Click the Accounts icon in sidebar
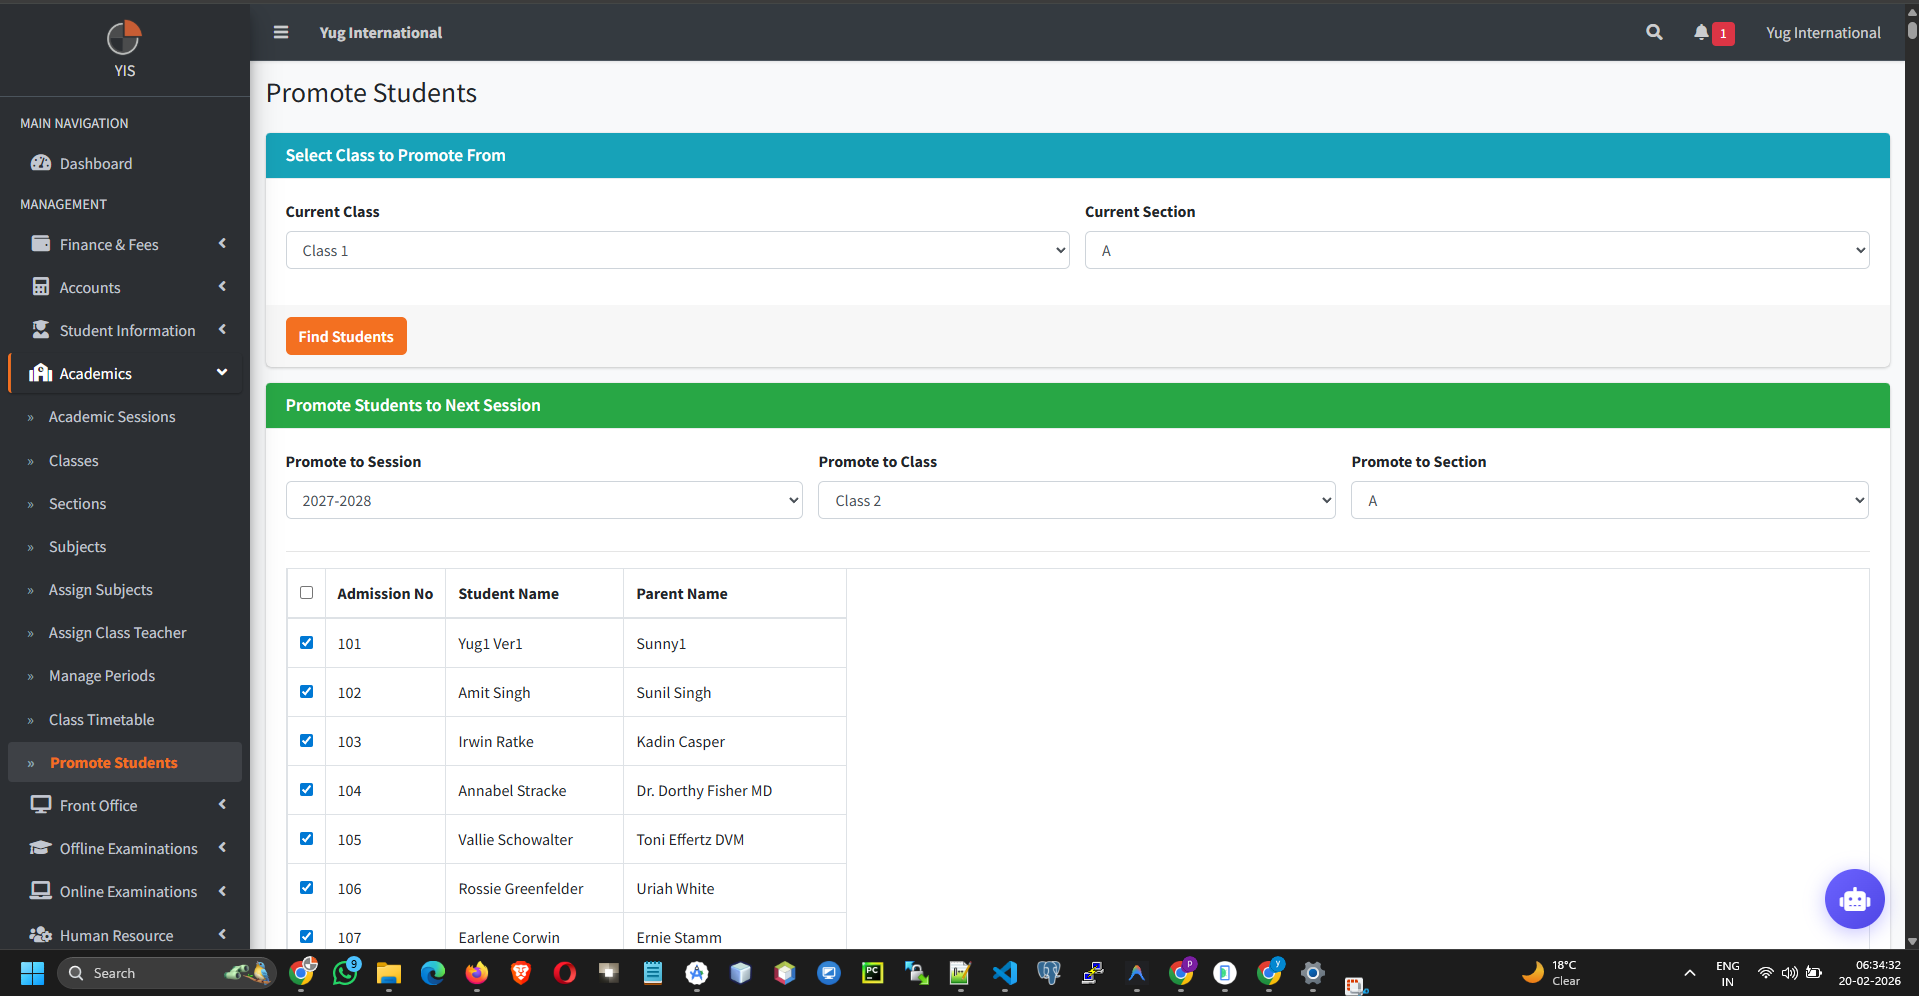This screenshot has width=1919, height=996. coord(41,287)
